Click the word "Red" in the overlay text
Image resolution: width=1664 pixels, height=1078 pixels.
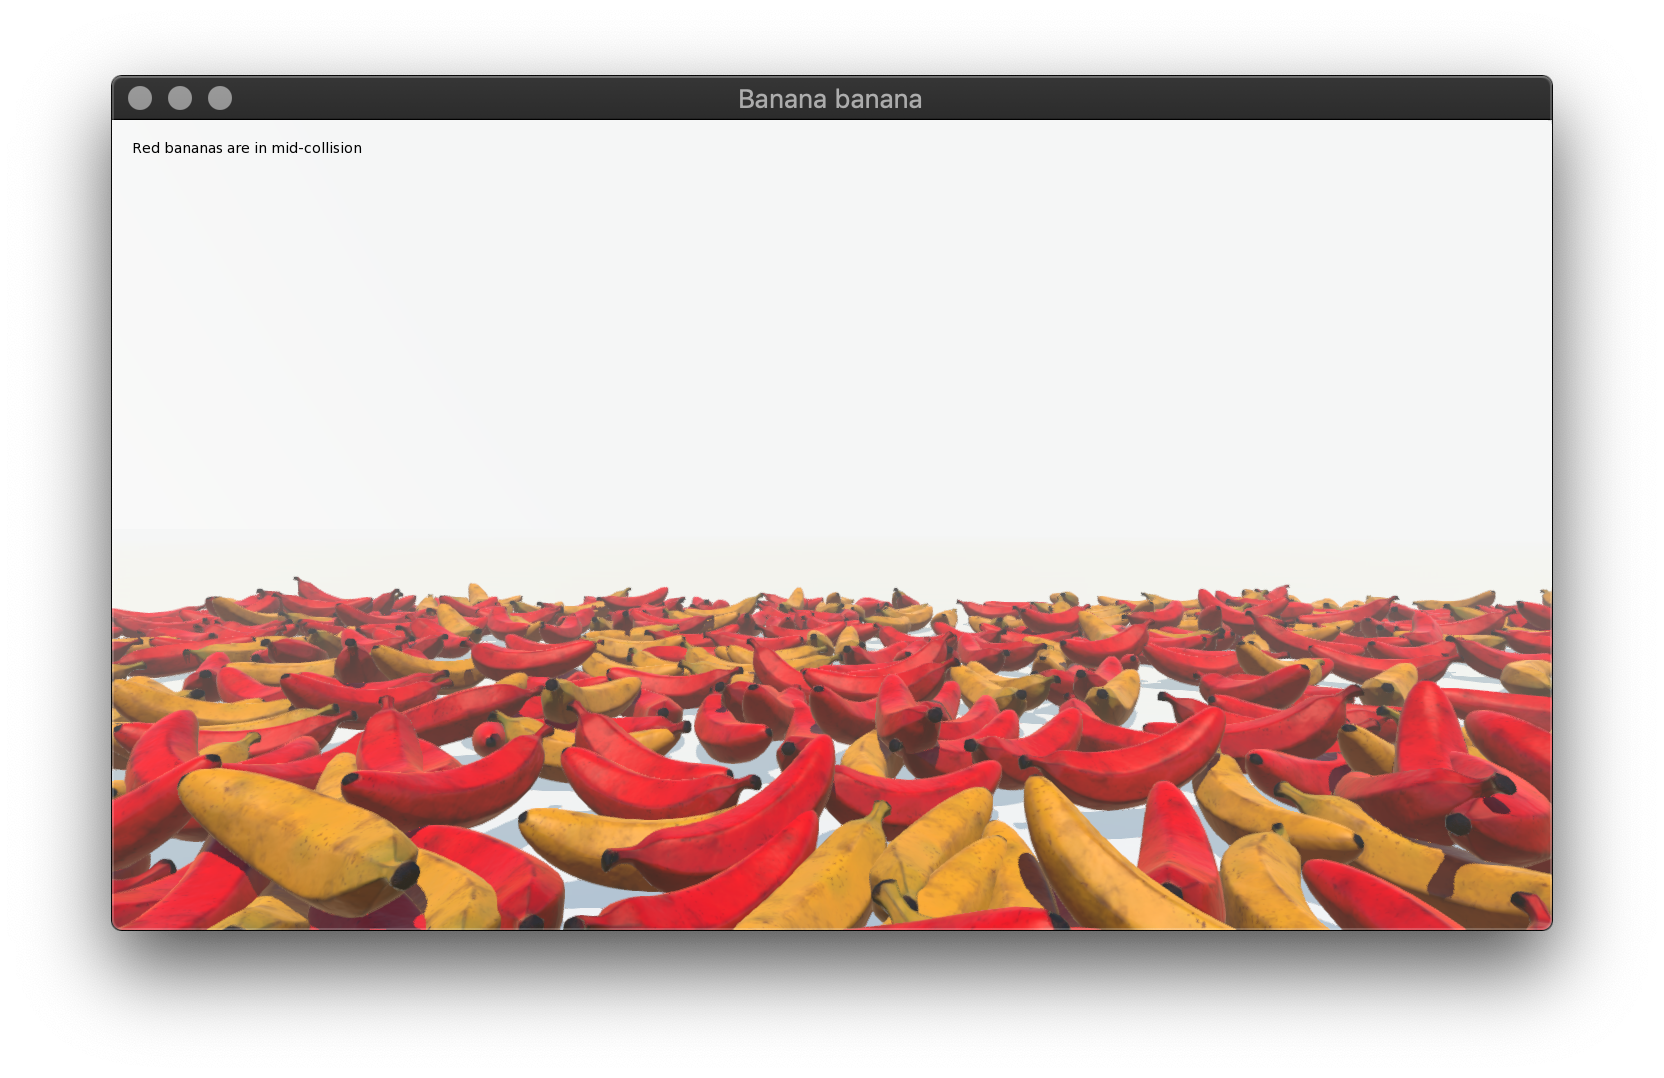tap(146, 148)
